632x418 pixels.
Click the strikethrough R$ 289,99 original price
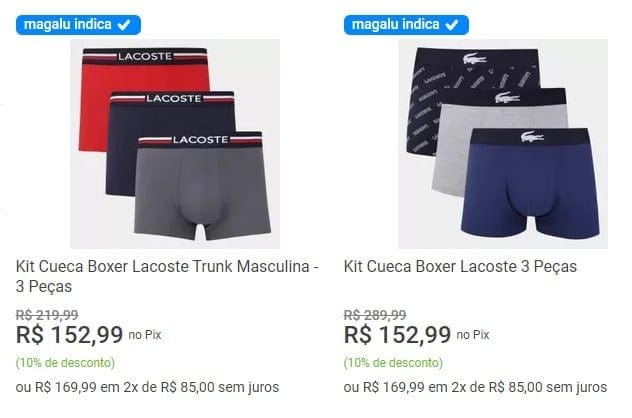pyautogui.click(x=375, y=315)
